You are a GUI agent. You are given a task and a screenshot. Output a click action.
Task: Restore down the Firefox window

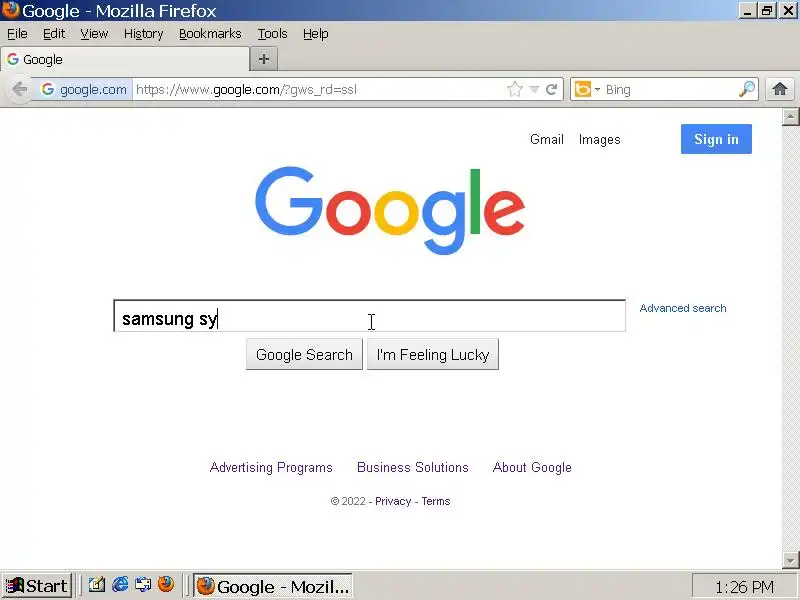coord(767,11)
